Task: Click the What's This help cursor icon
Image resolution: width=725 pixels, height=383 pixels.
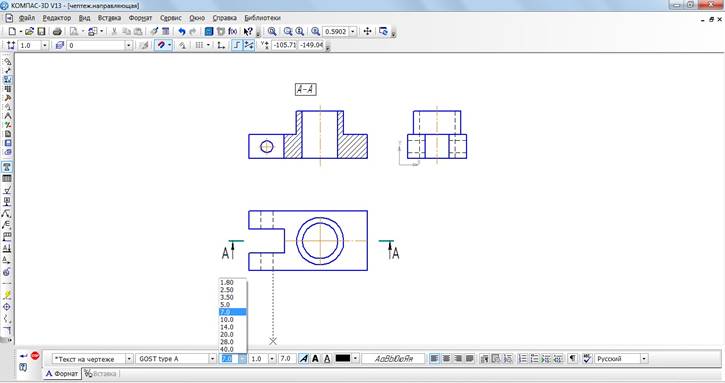Action: click(248, 31)
